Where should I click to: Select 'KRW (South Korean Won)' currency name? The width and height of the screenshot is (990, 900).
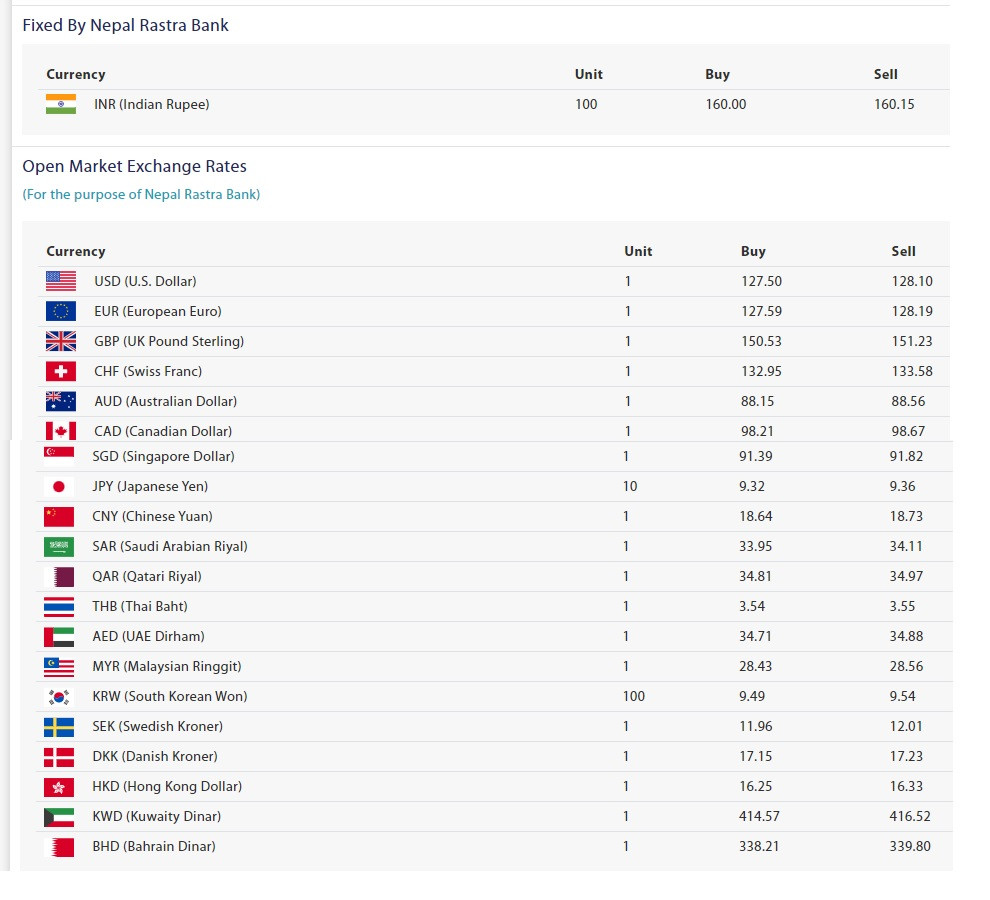pos(170,697)
